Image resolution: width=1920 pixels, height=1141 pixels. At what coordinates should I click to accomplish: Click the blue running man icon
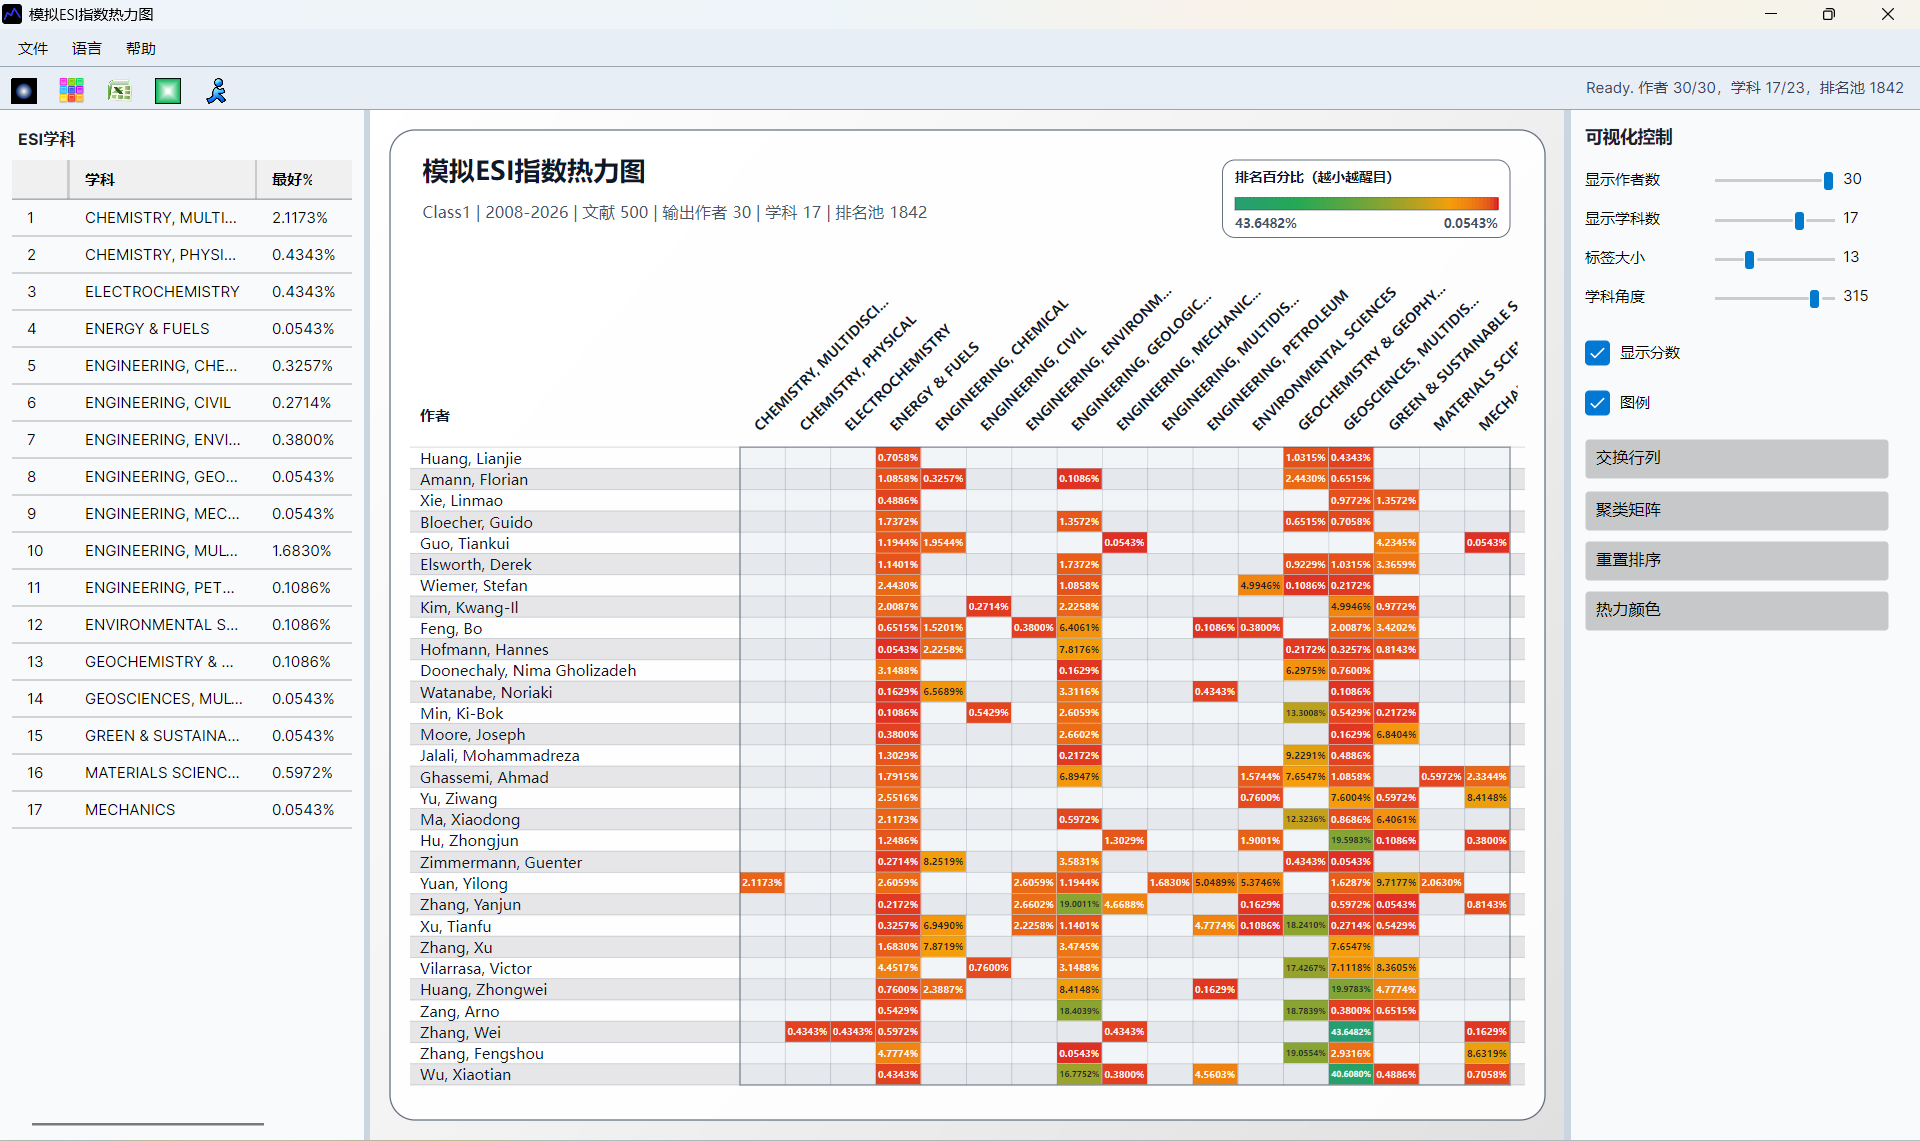point(216,91)
